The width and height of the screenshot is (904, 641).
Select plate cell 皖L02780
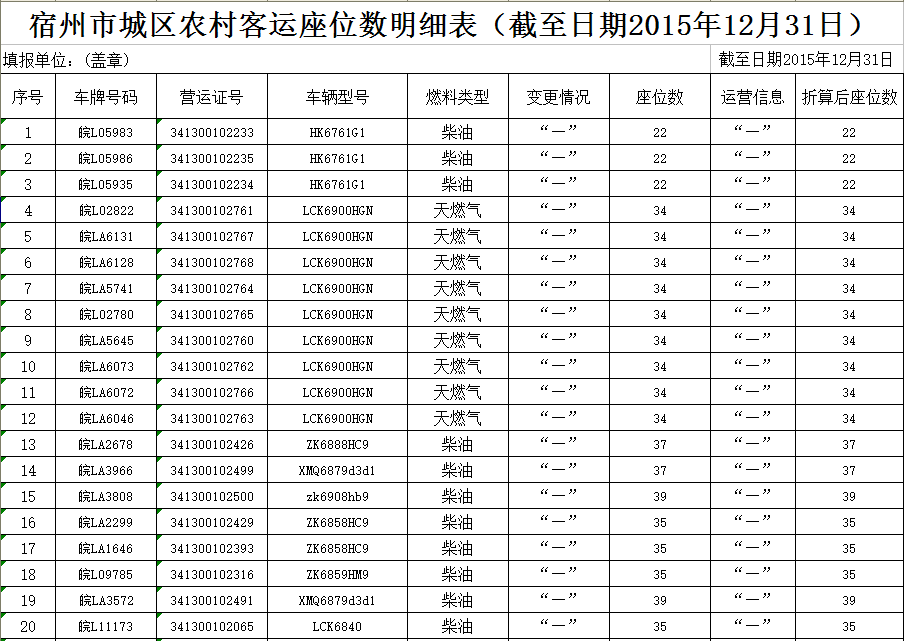pos(106,314)
